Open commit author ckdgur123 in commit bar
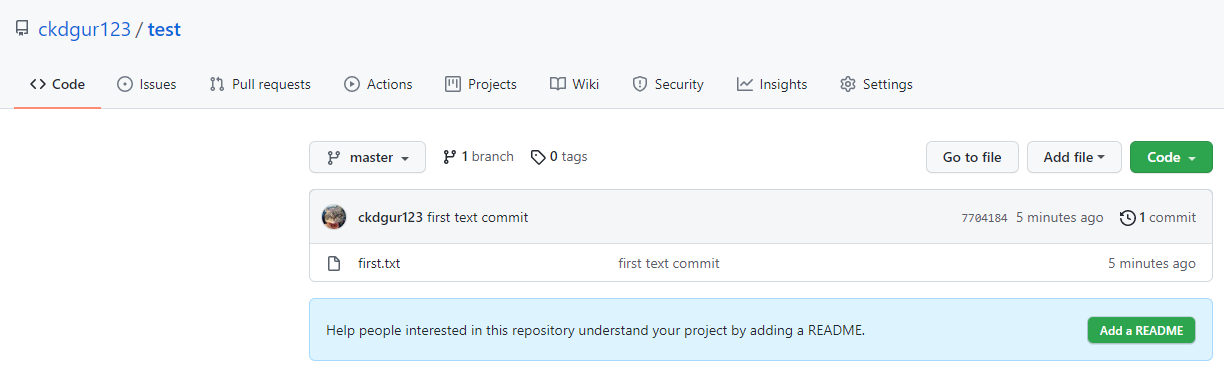 390,217
